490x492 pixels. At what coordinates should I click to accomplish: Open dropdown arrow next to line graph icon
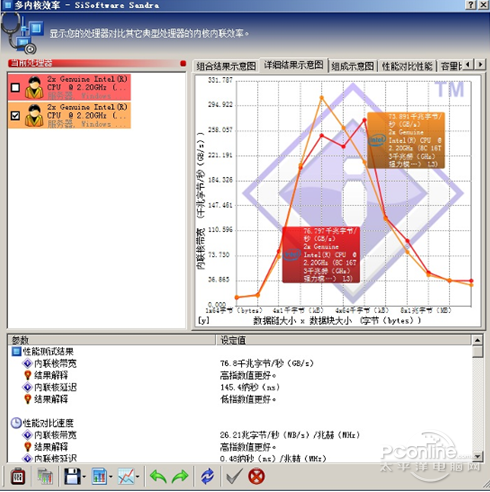137,477
